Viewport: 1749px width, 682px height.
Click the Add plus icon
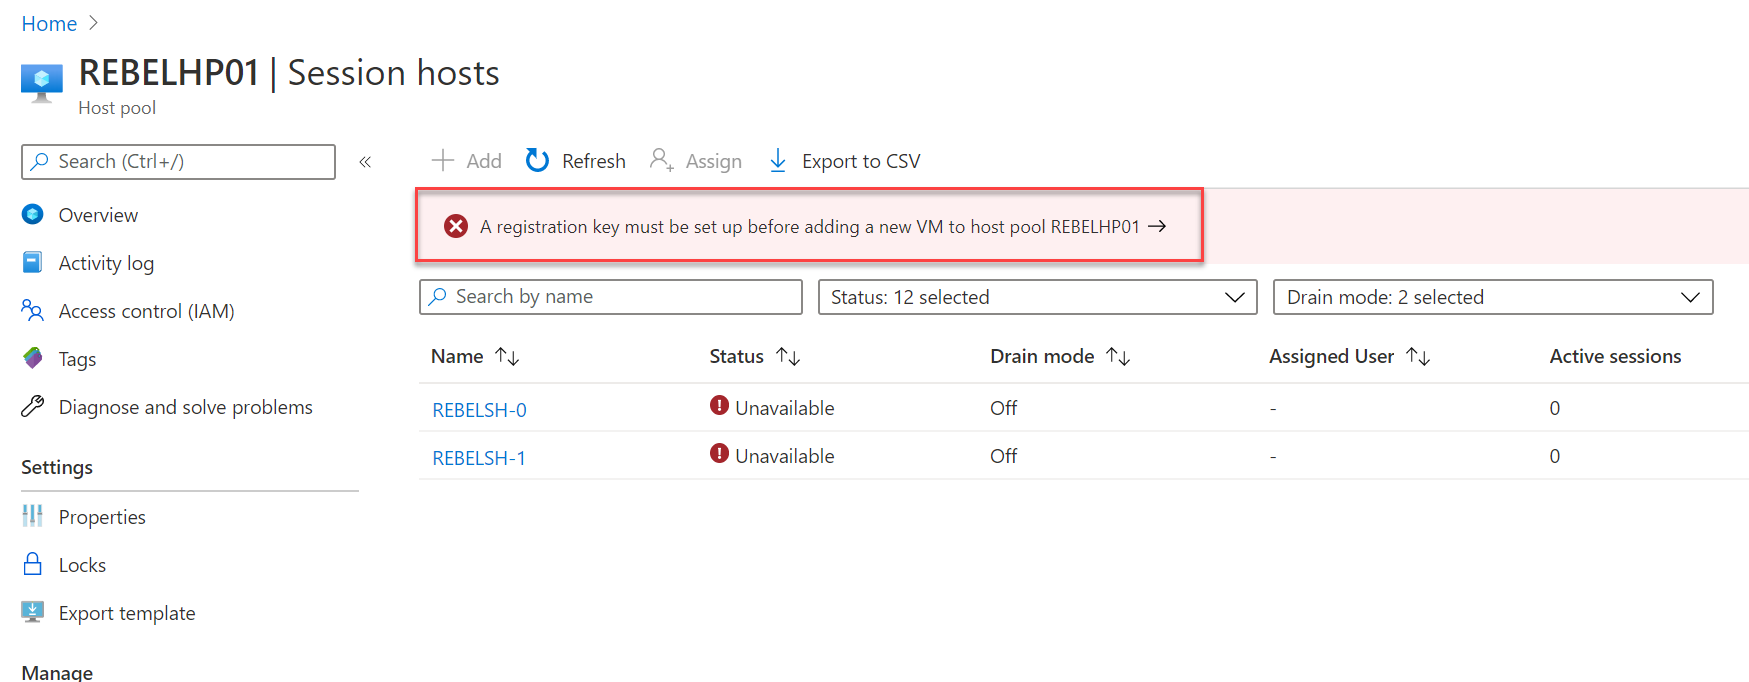443,160
